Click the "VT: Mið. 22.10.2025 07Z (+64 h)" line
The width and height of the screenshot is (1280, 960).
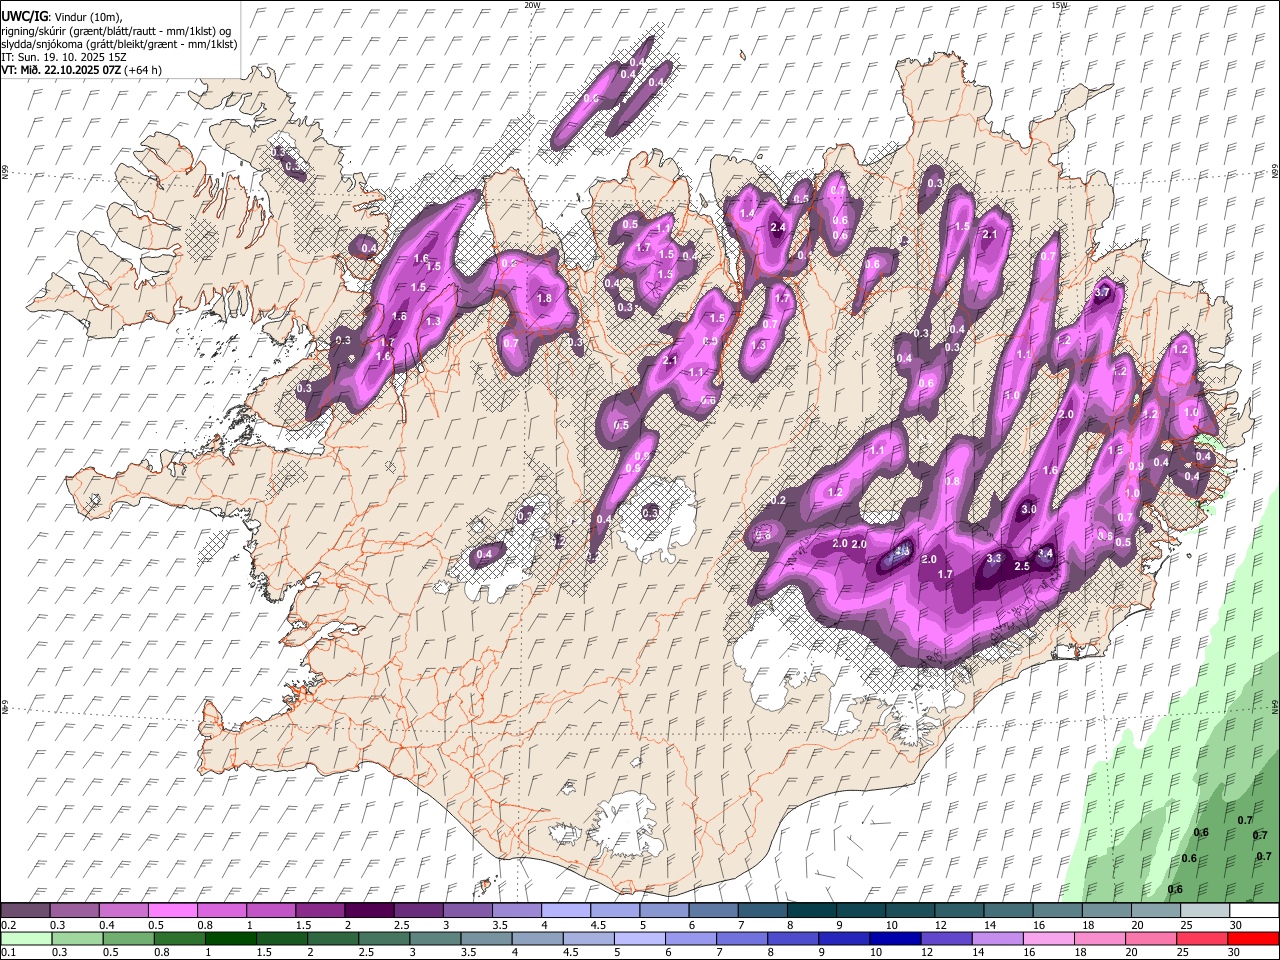[x=81, y=70]
